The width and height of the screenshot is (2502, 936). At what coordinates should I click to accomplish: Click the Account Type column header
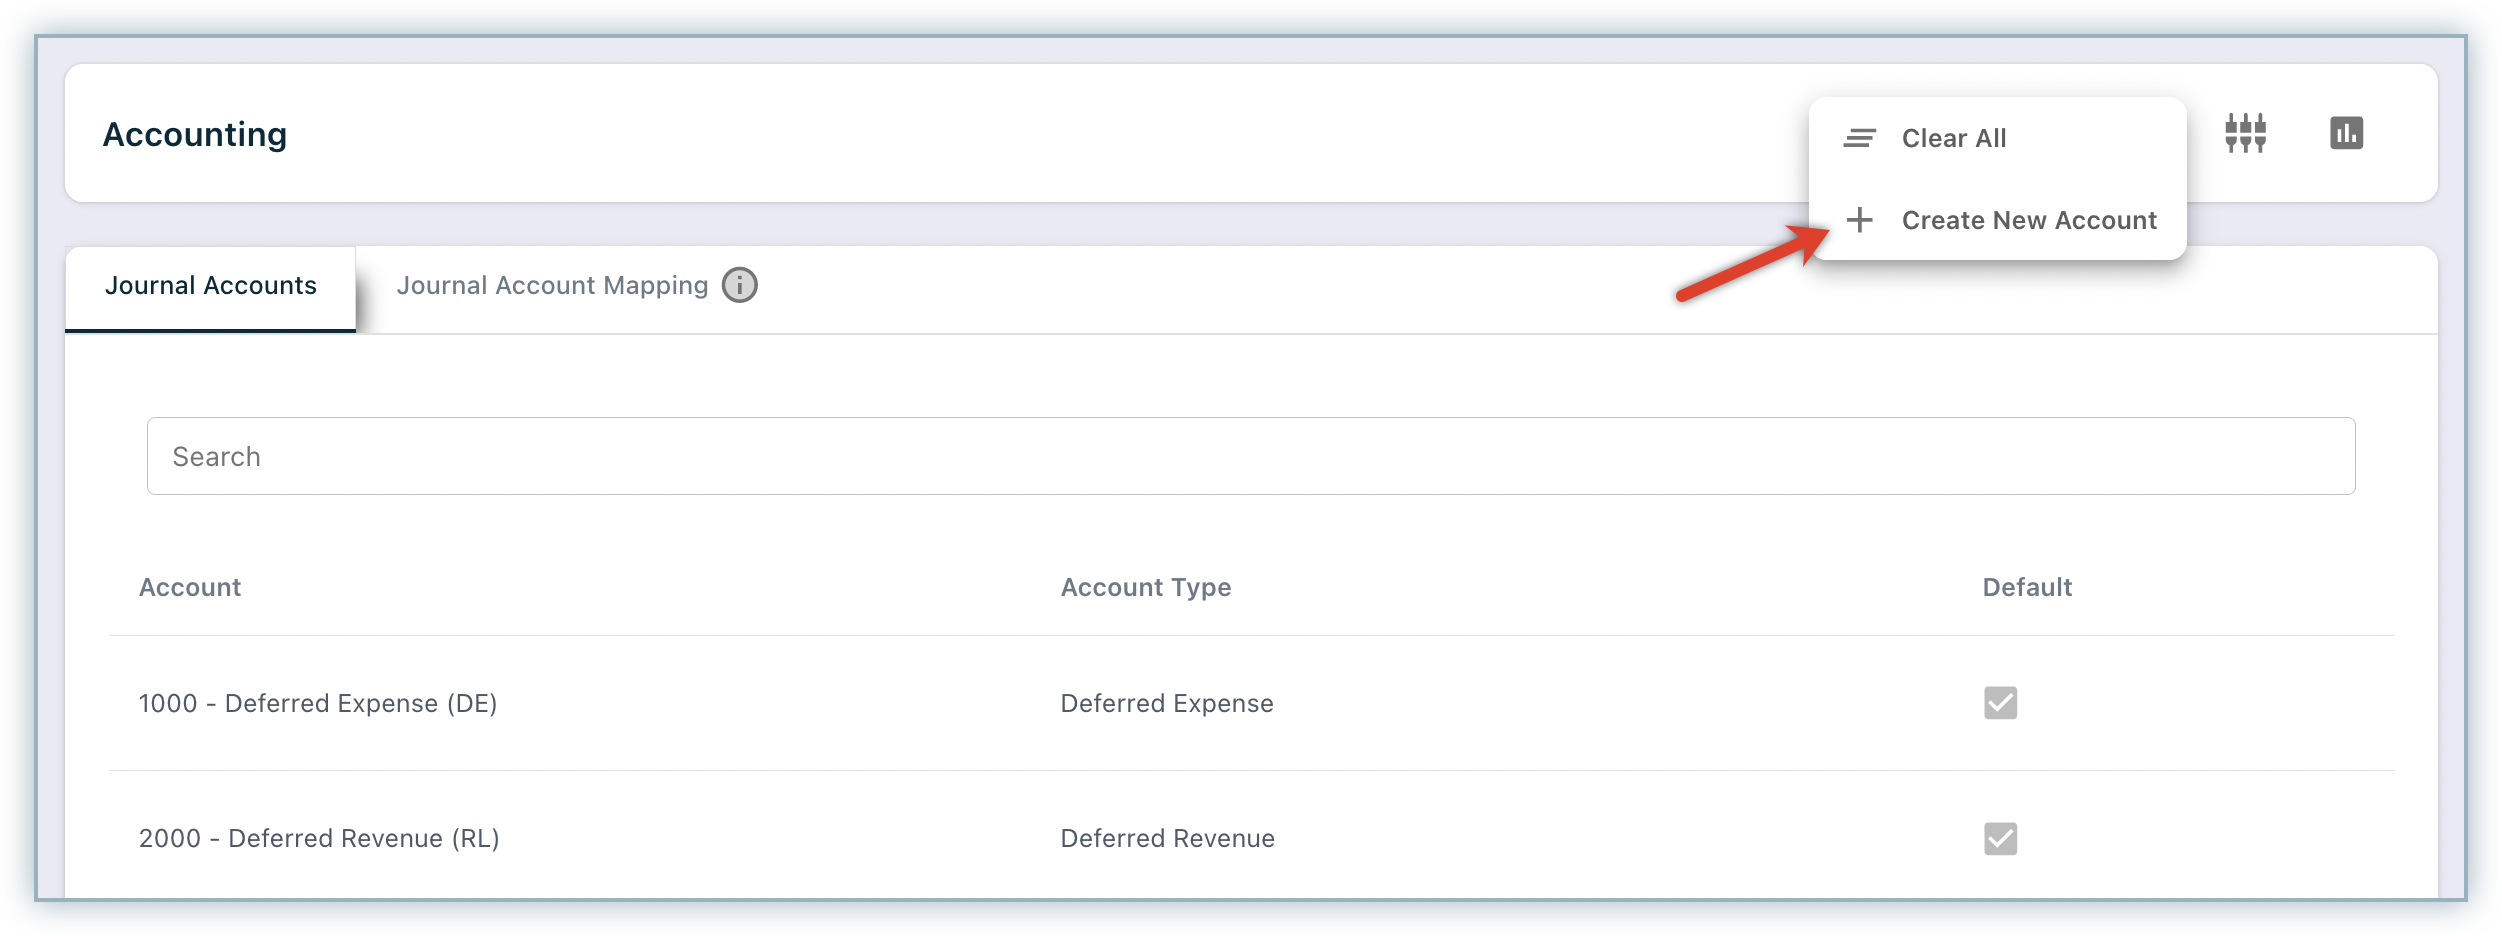[x=1145, y=587]
